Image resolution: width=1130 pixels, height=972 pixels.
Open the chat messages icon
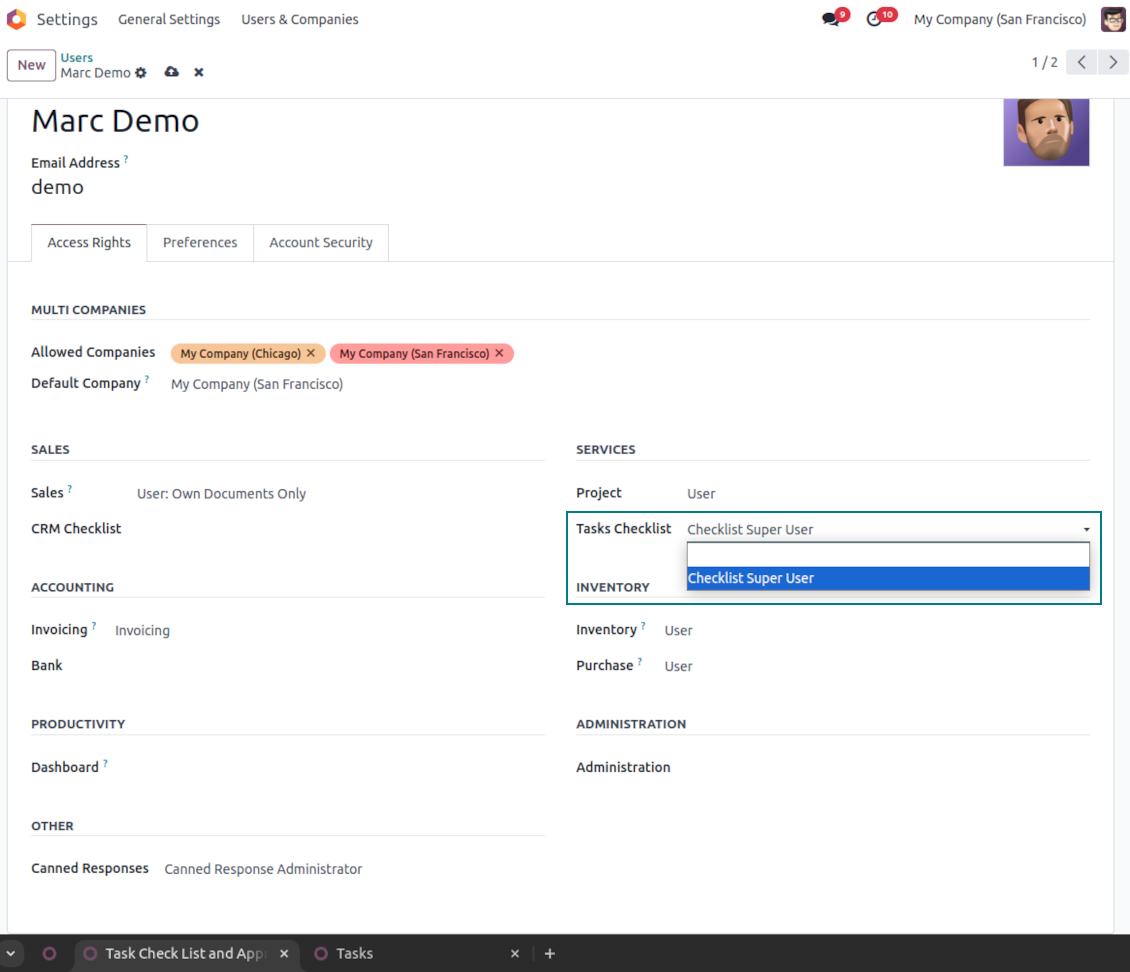[x=830, y=19]
